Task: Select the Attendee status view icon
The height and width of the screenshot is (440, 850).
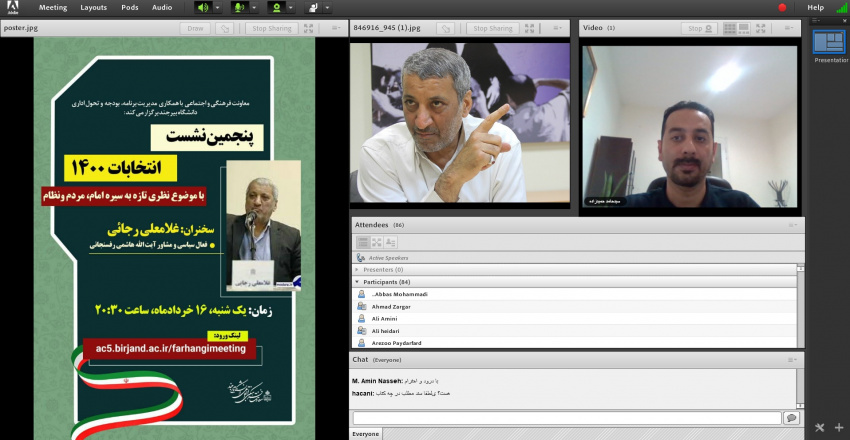Action: click(x=390, y=242)
